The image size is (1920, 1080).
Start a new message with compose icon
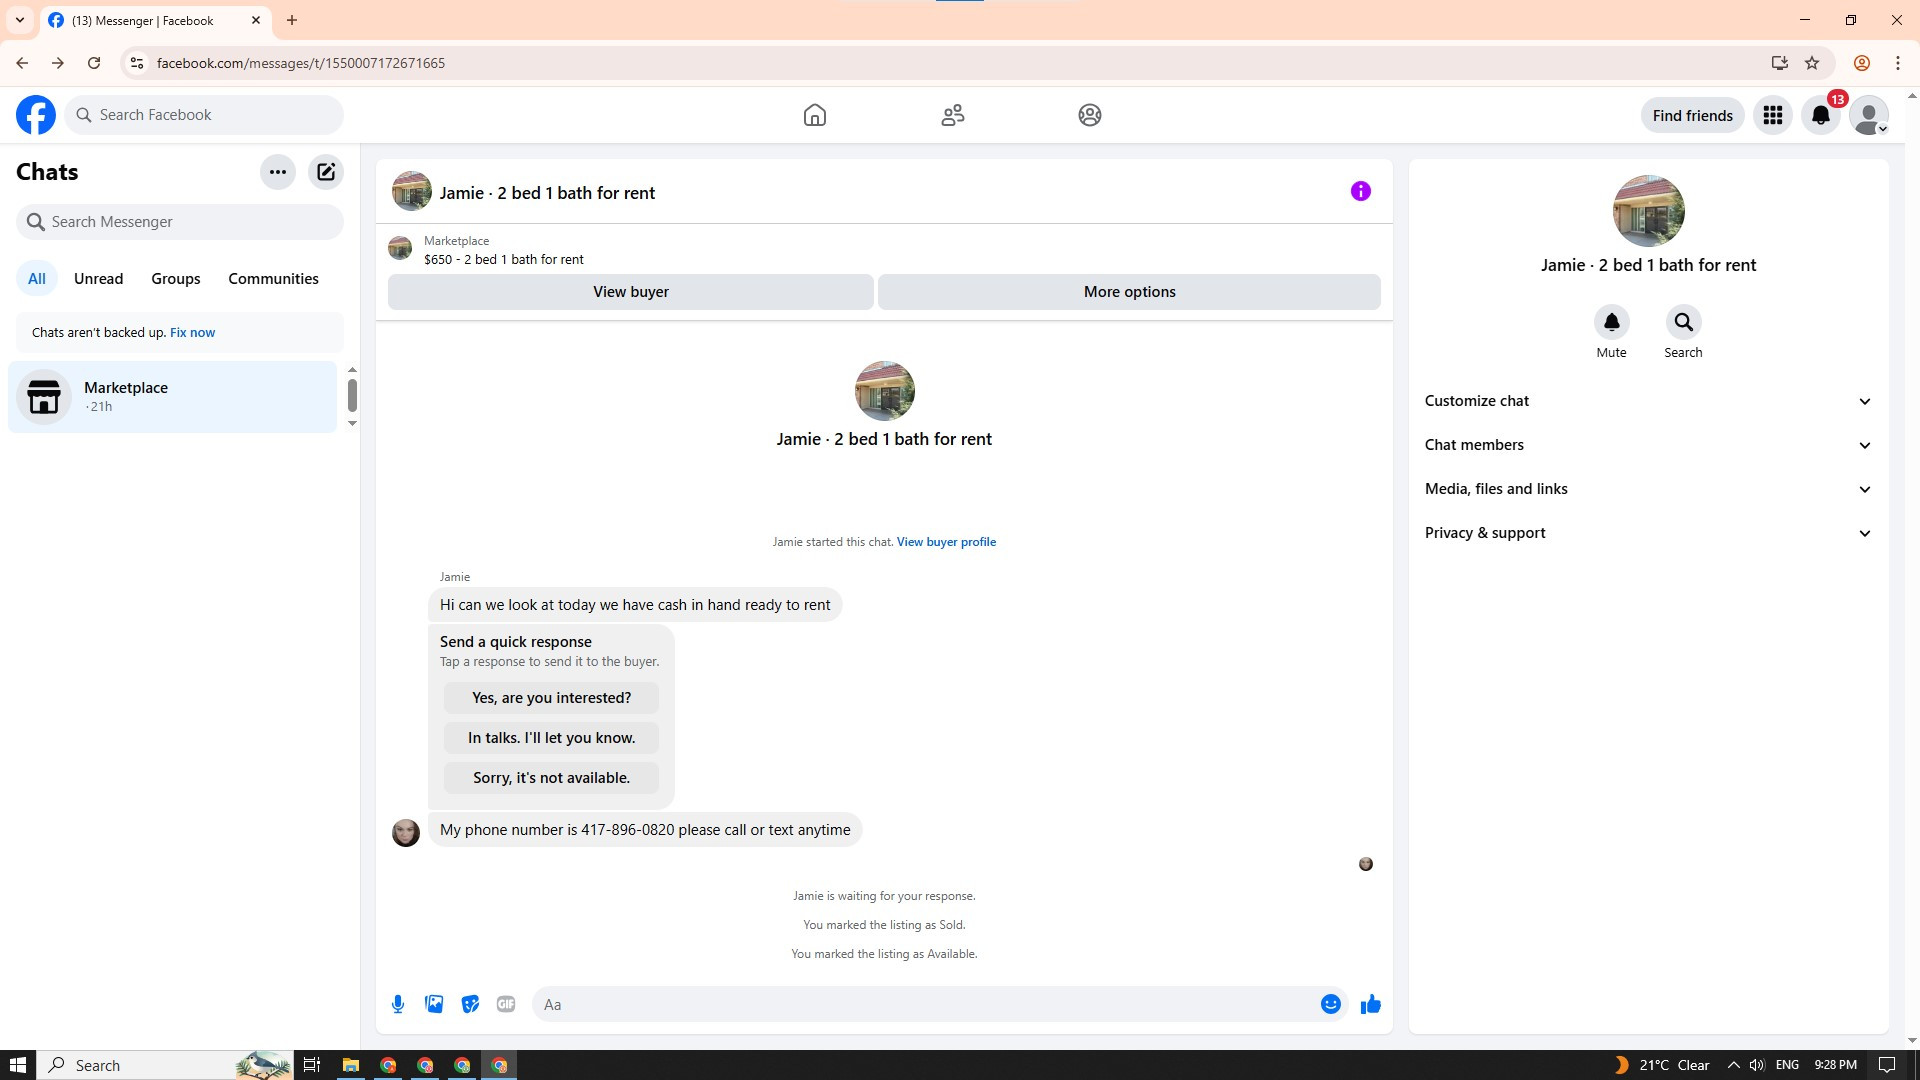[x=326, y=172]
